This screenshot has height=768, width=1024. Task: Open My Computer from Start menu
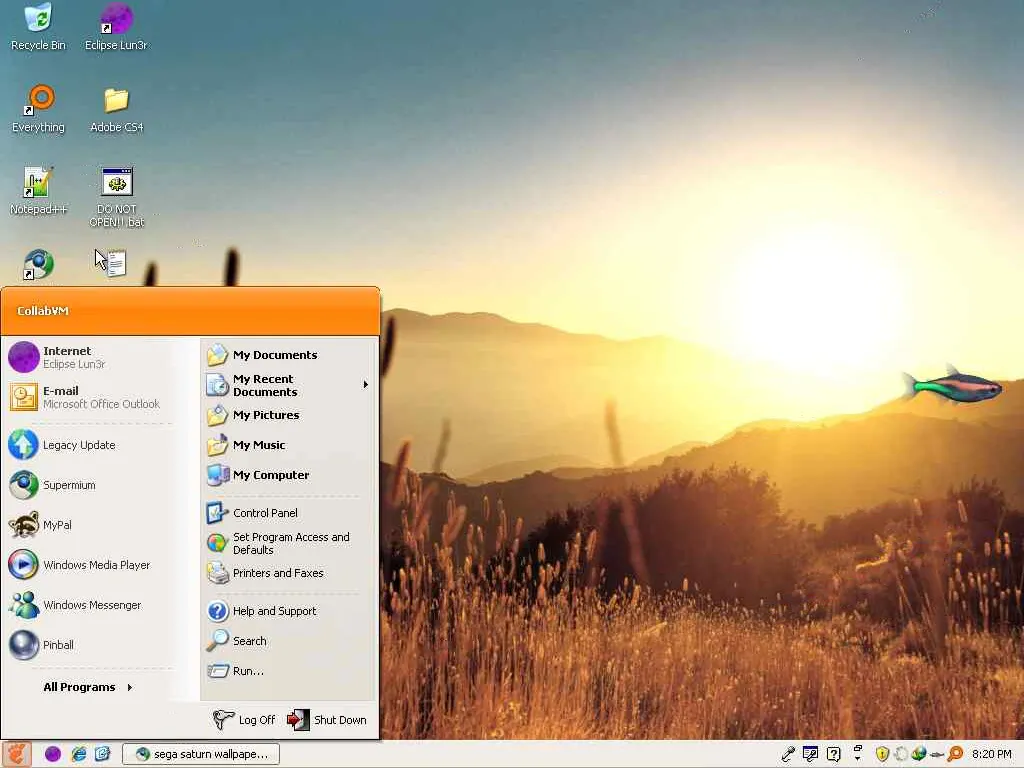289,475
